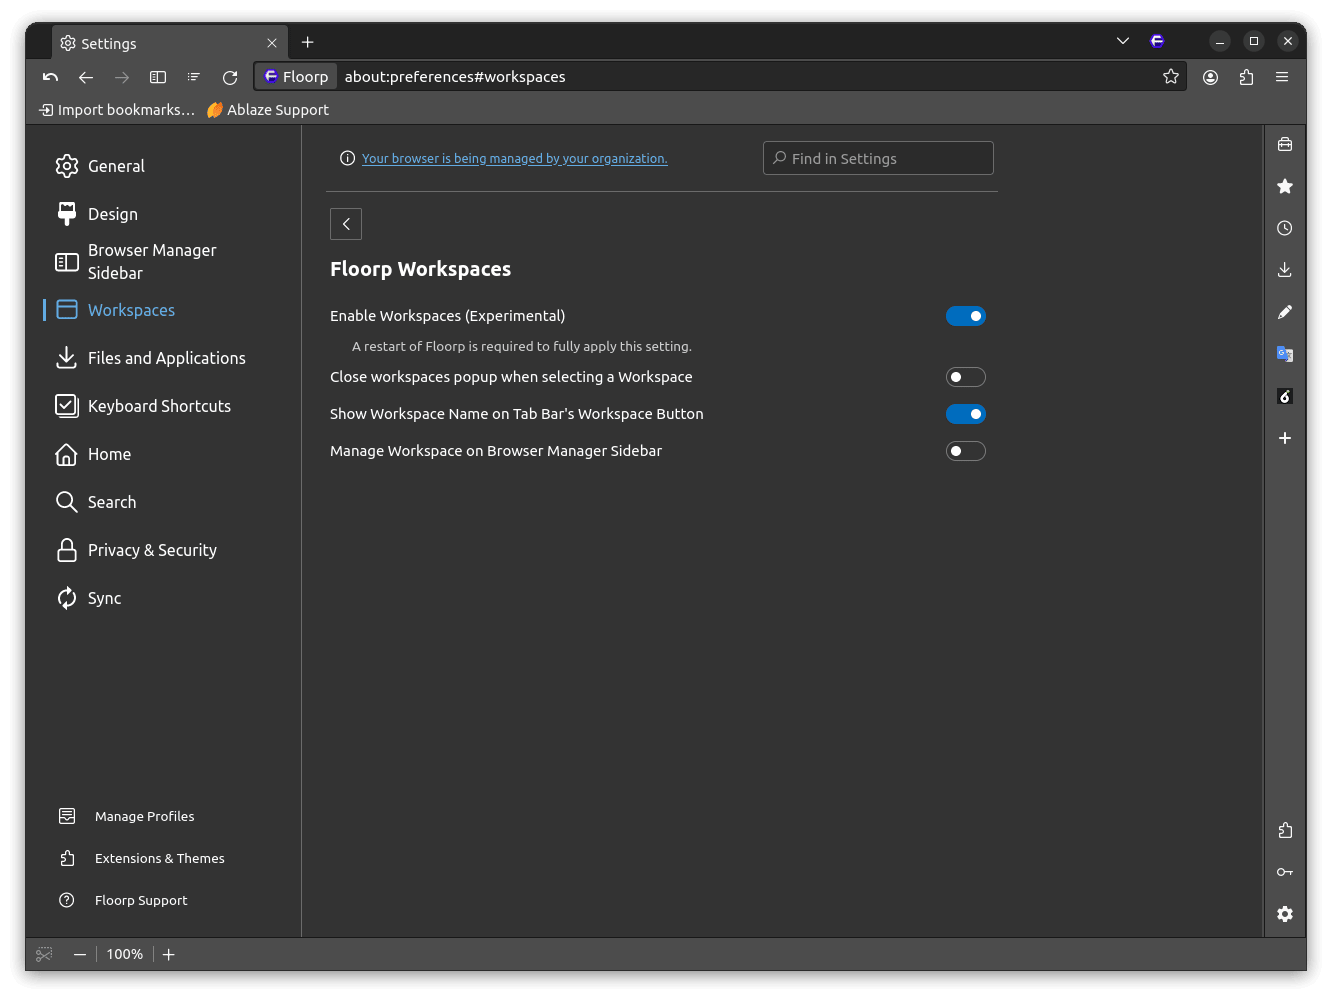Focus the Find in Settings search field
Viewport: 1332px width, 999px height.
pyautogui.click(x=878, y=158)
